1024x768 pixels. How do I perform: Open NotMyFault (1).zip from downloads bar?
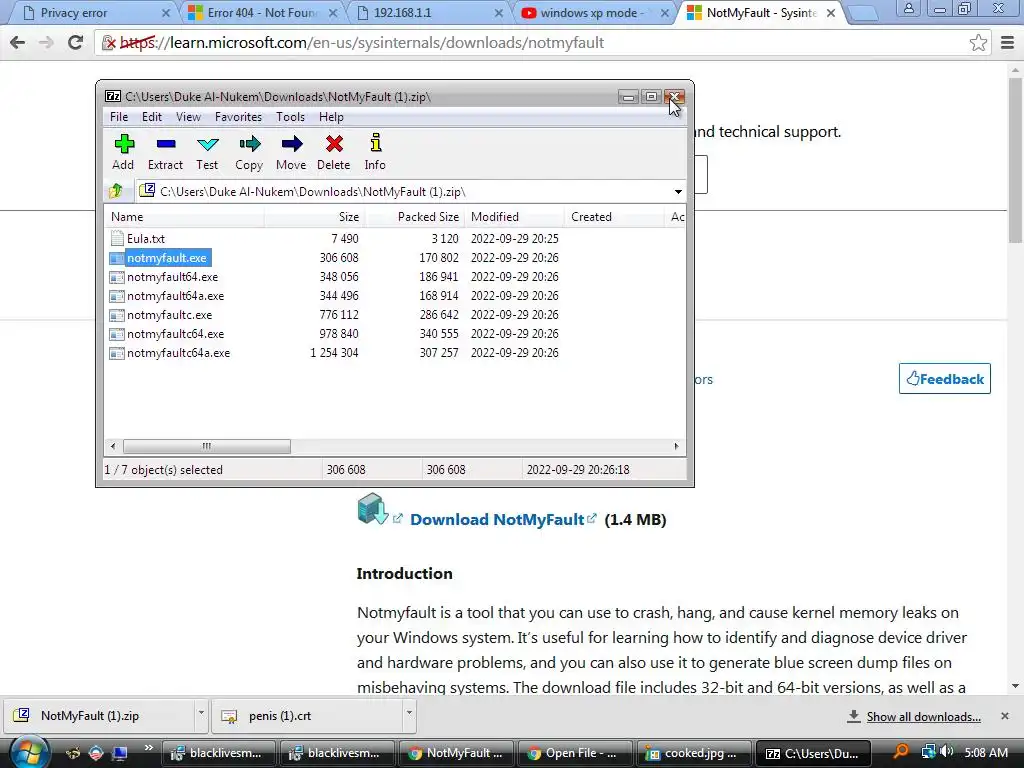98,716
